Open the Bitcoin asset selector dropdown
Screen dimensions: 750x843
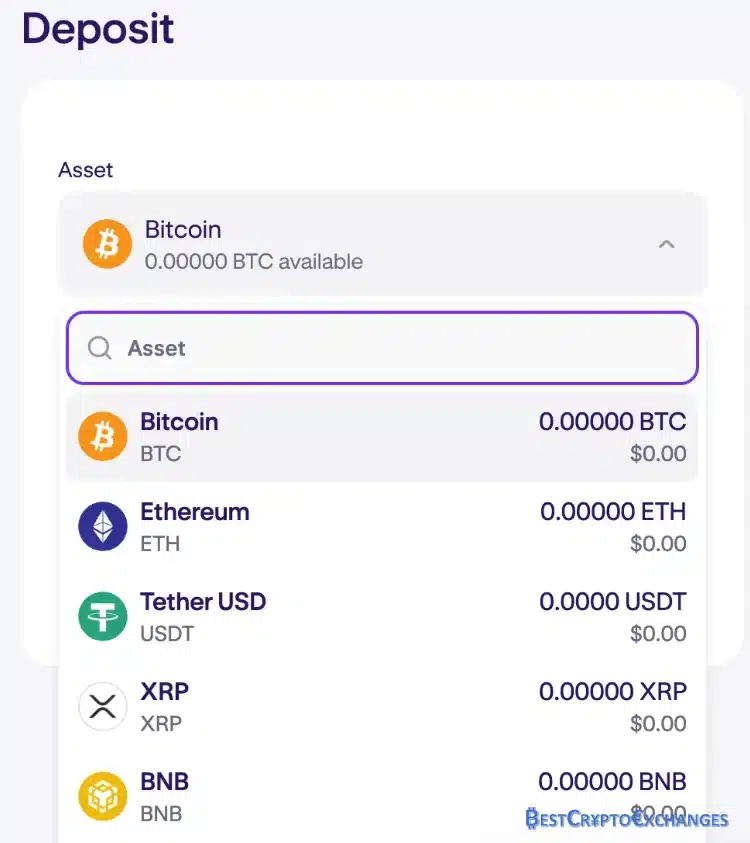click(x=383, y=244)
